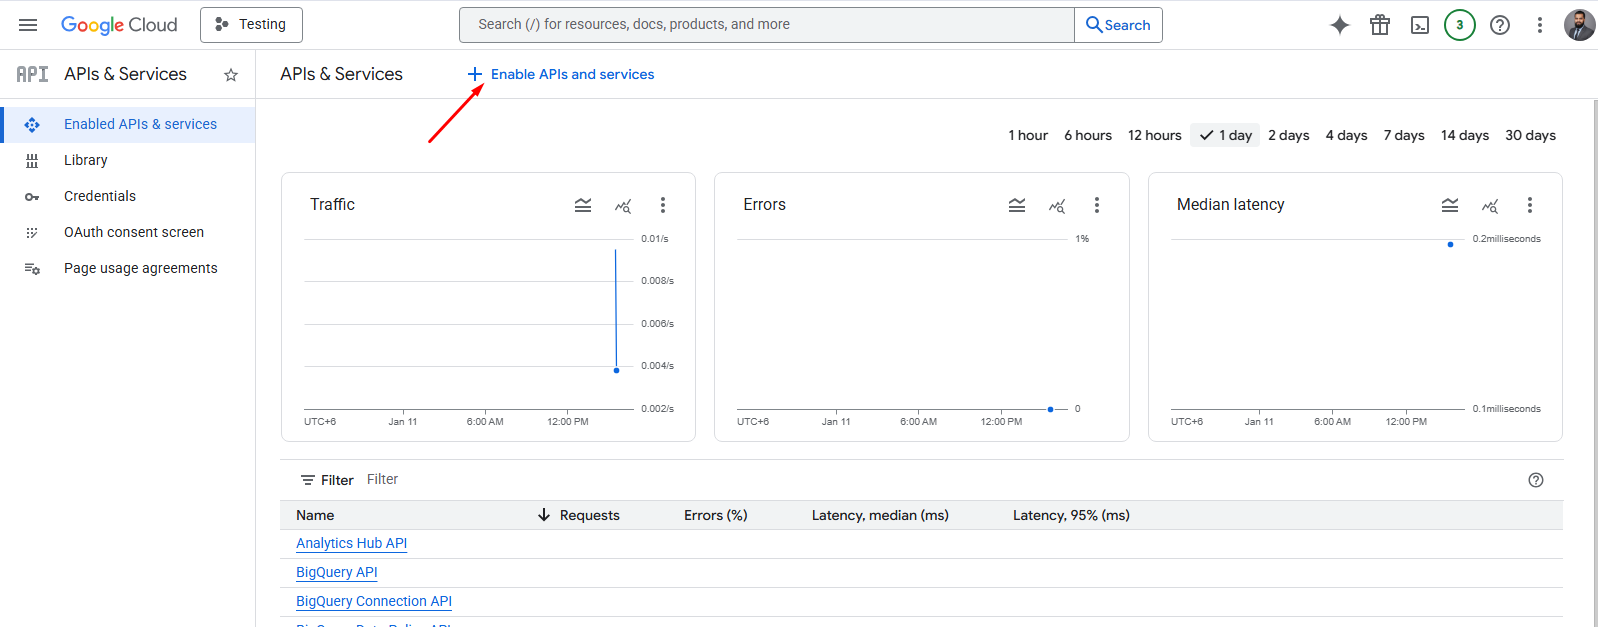The width and height of the screenshot is (1598, 627).
Task: Open the help question mark icon
Action: 1500,25
